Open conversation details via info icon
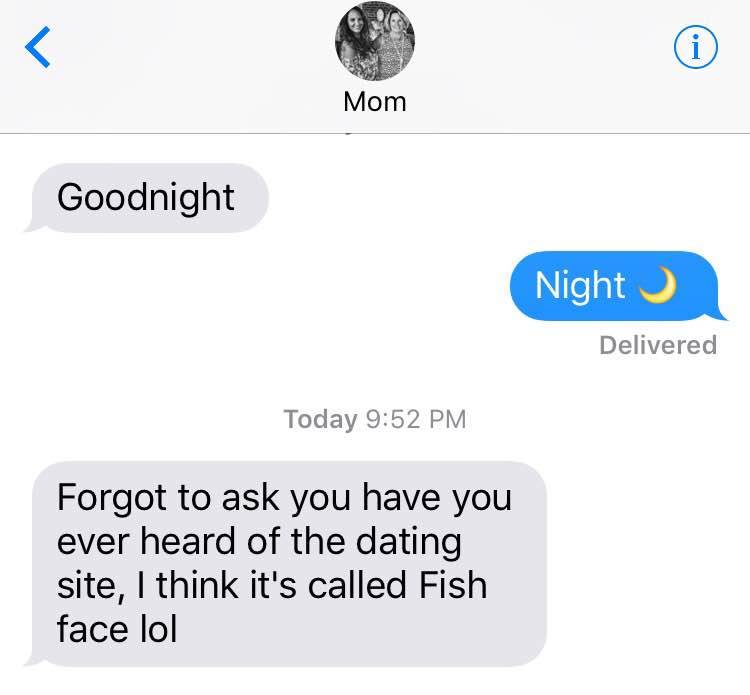 pyautogui.click(x=695, y=47)
